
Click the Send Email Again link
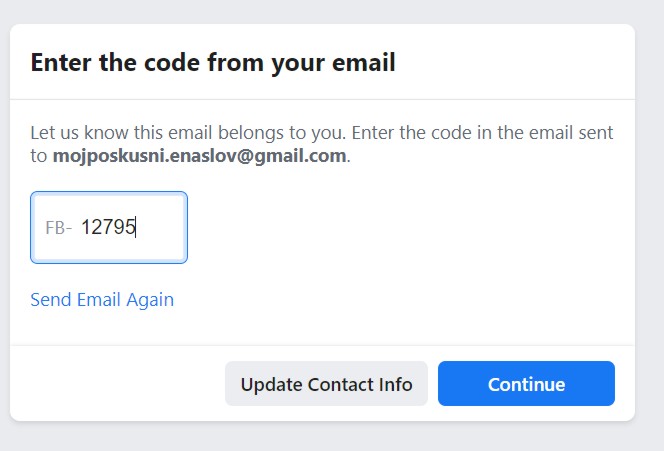click(x=102, y=299)
